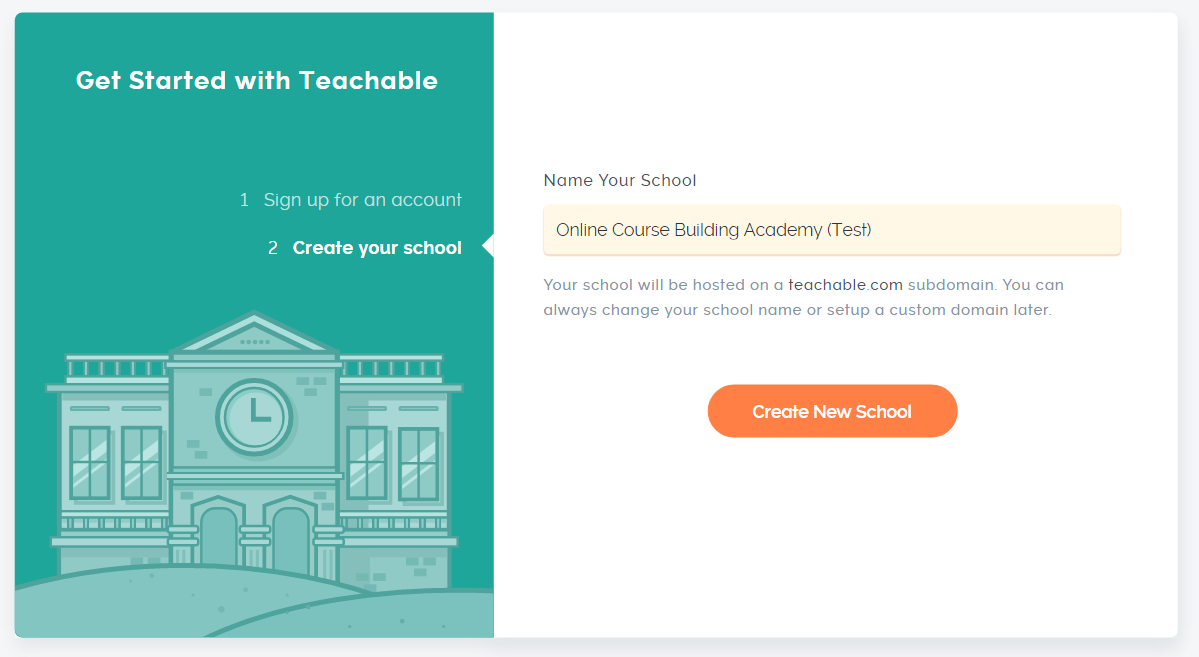Select step 1 Sign up for an account
1199x657 pixels.
pos(351,200)
